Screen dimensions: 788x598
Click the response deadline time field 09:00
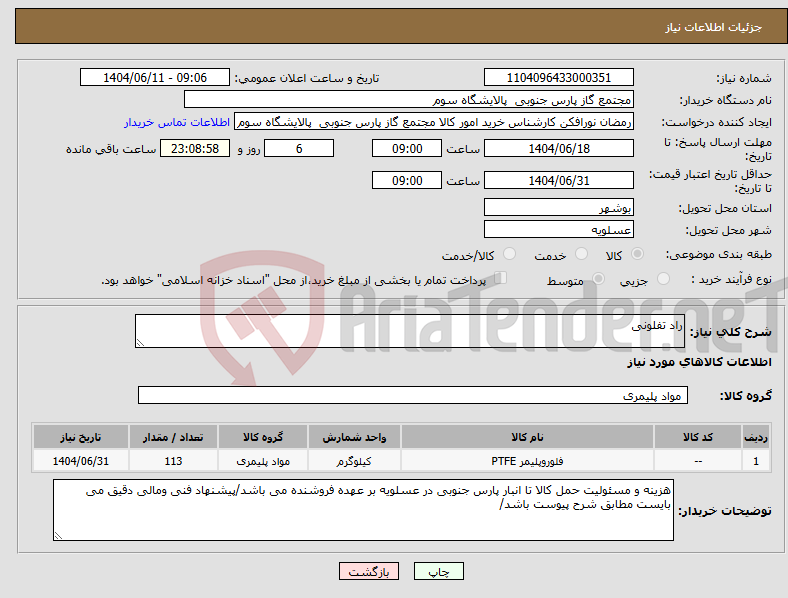tap(407, 149)
